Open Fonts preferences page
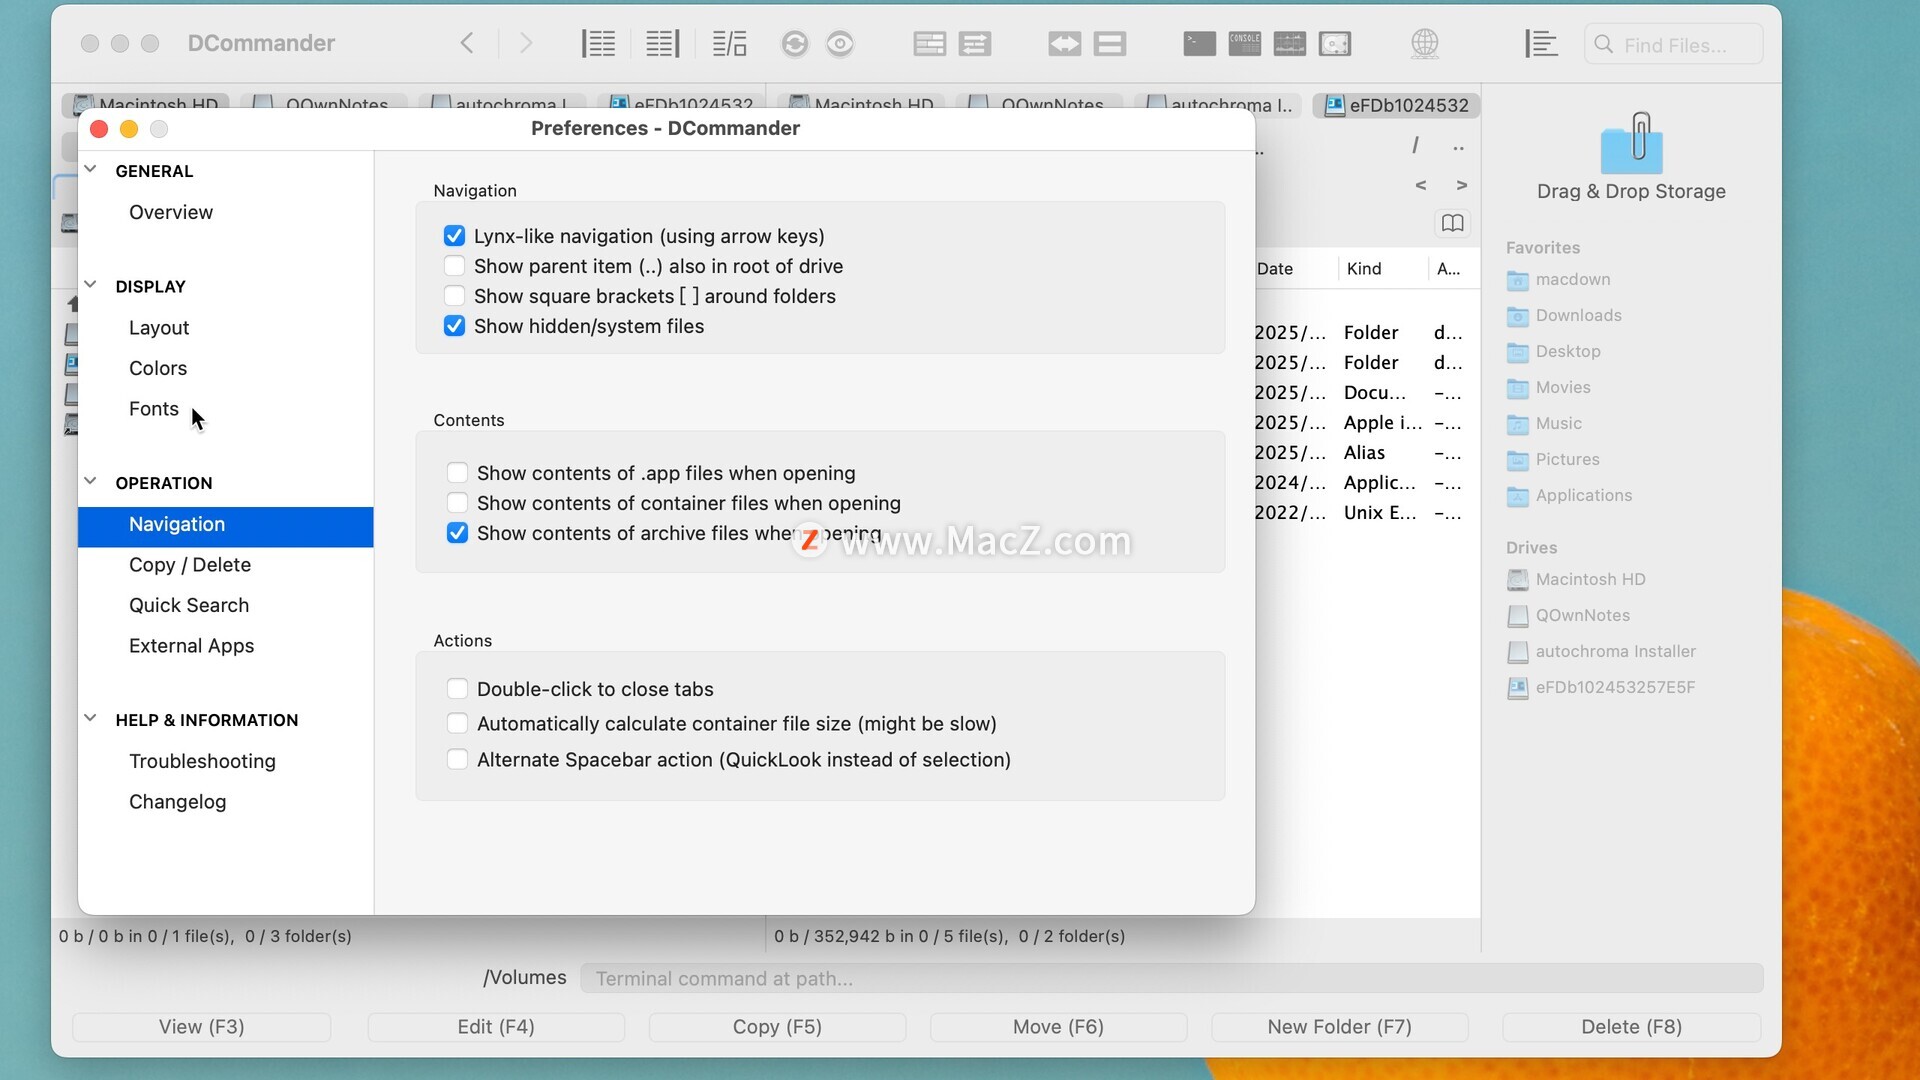The height and width of the screenshot is (1080, 1920). click(x=154, y=409)
